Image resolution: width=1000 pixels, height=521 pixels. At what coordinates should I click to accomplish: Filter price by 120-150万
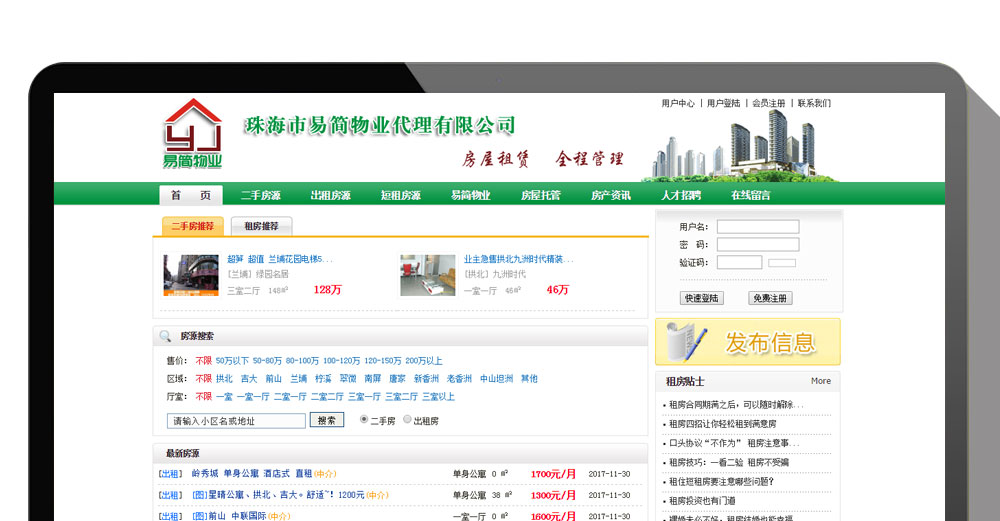click(x=383, y=361)
